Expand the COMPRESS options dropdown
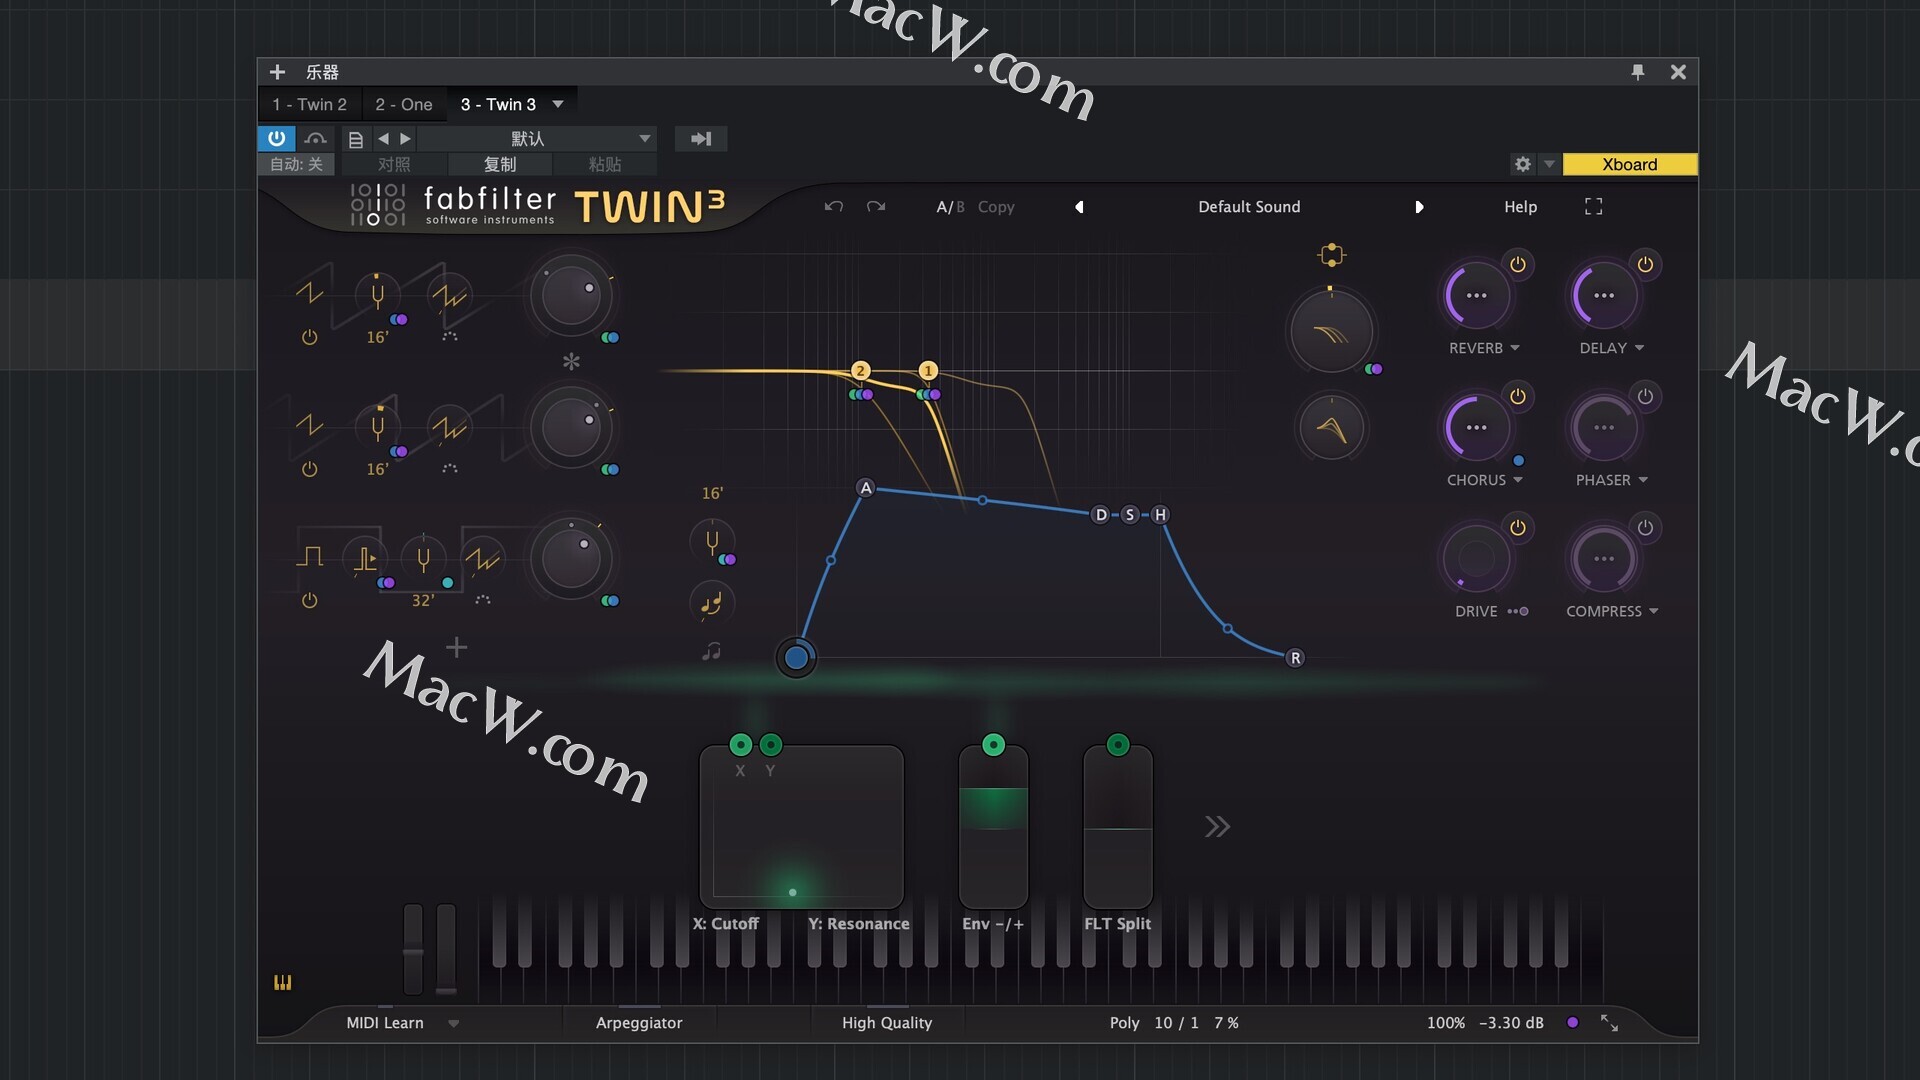 click(x=1653, y=612)
